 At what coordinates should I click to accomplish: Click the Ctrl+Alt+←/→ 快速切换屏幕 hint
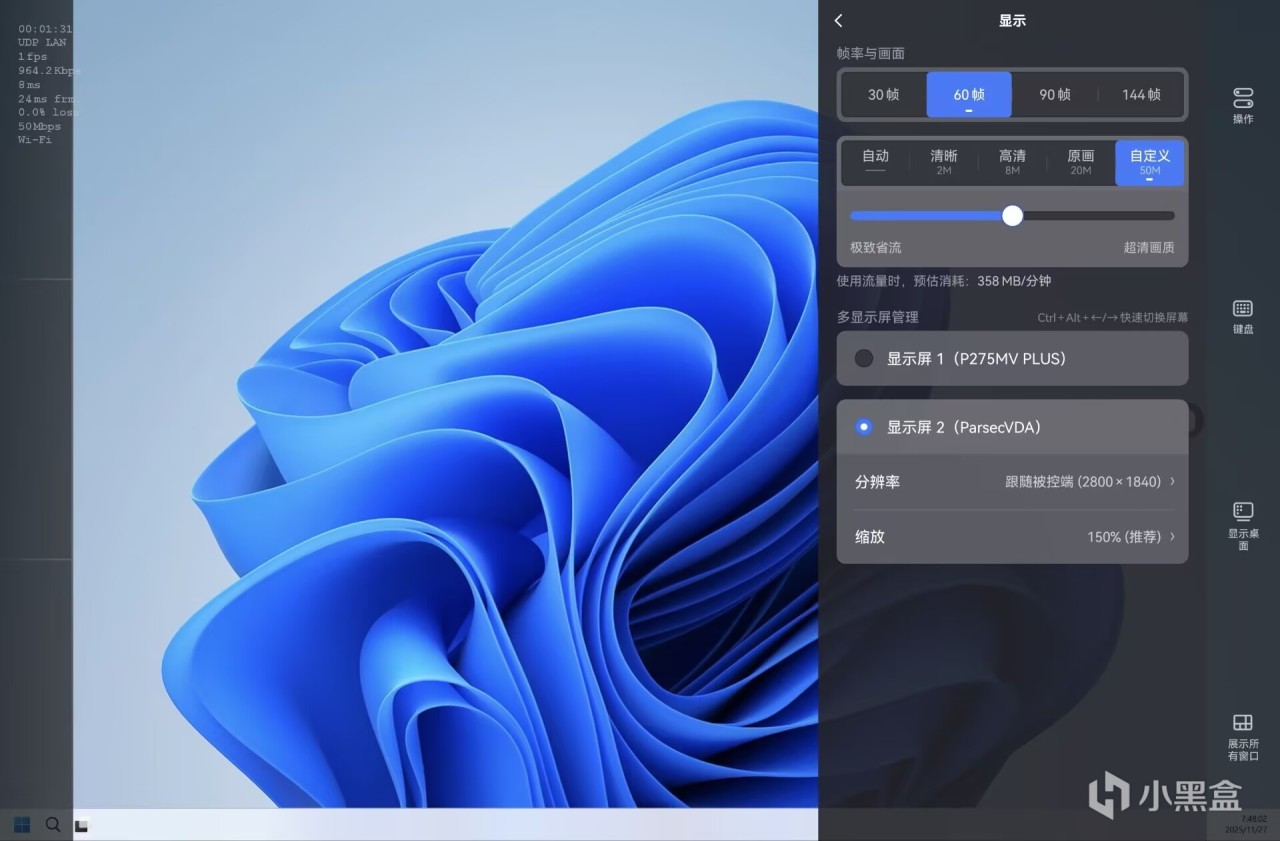[1112, 318]
